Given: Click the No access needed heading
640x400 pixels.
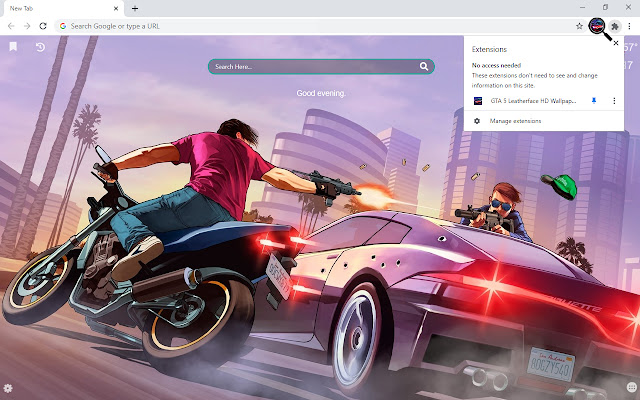Looking at the screenshot, I should [x=496, y=65].
